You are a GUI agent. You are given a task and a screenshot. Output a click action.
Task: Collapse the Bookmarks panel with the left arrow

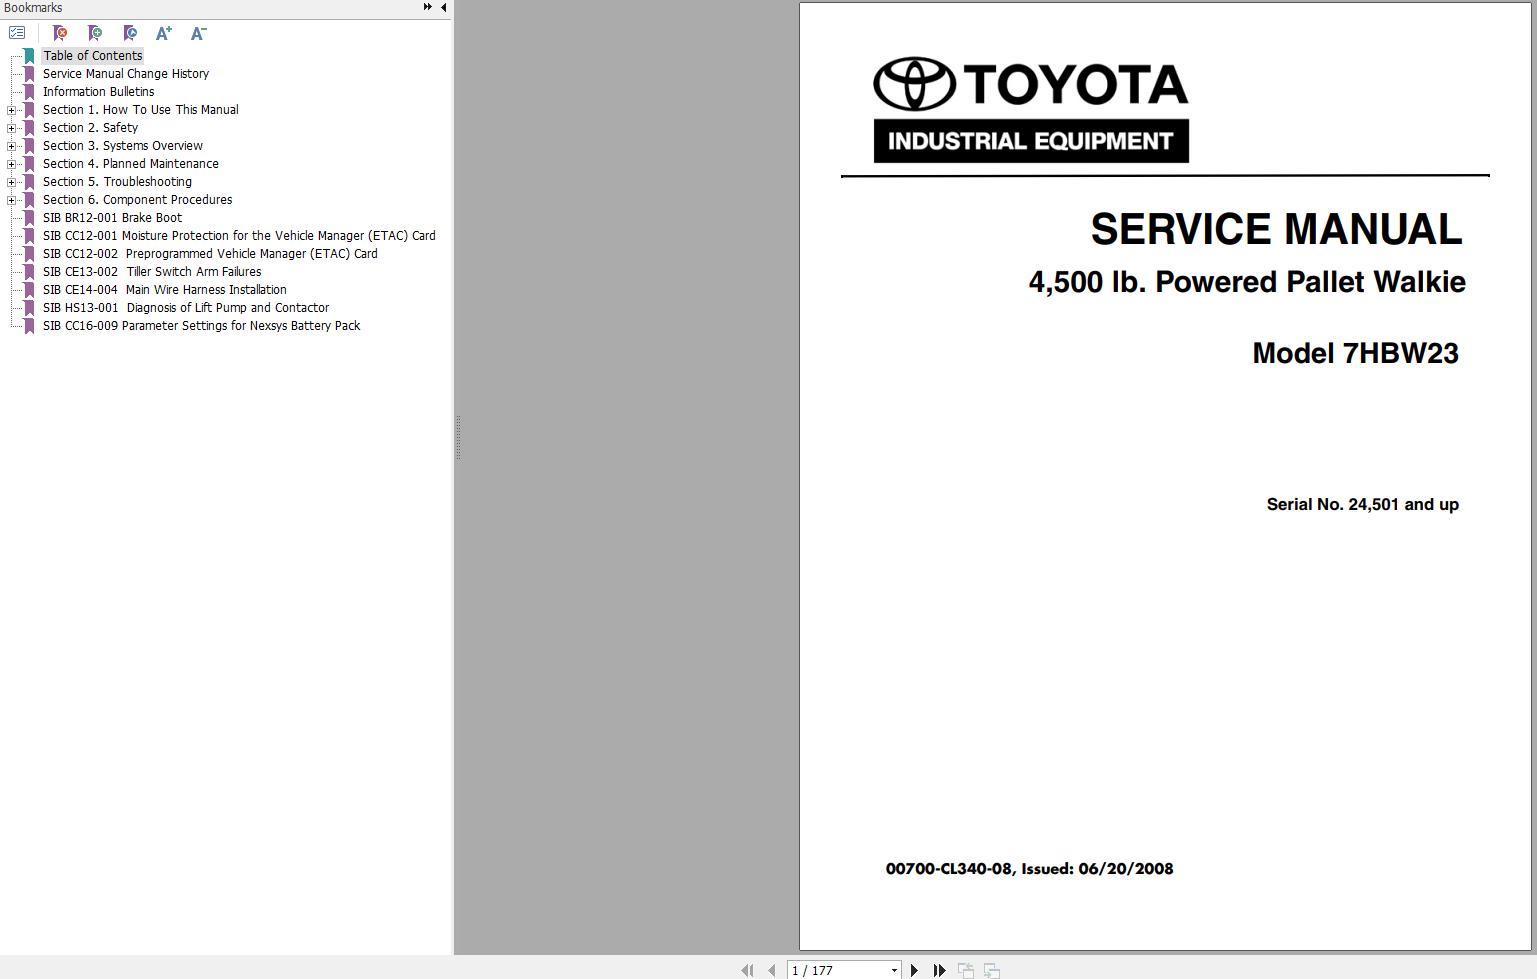coord(444,7)
